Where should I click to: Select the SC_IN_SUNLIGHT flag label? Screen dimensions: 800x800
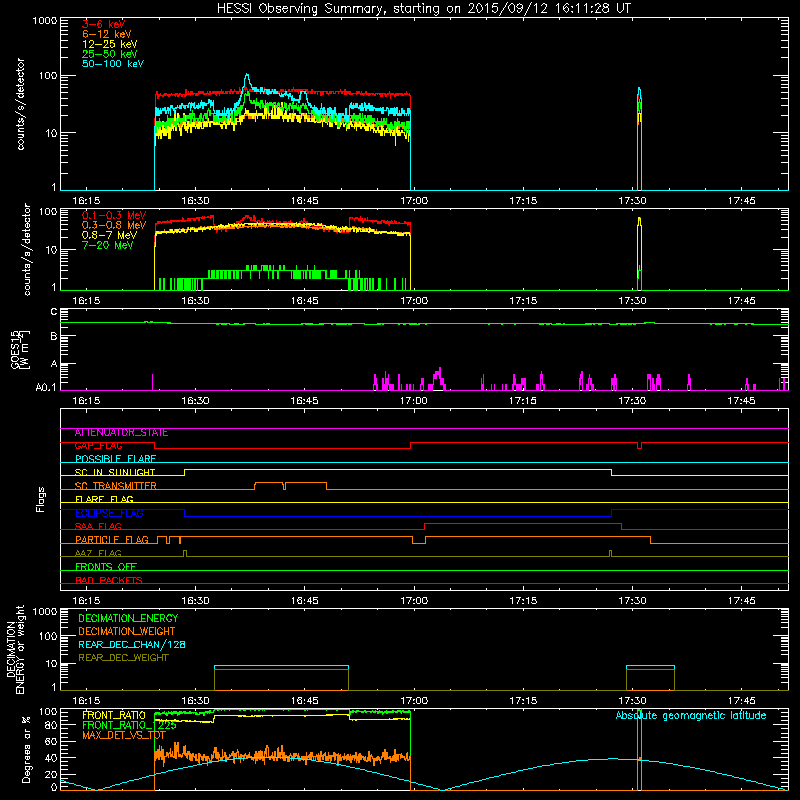pyautogui.click(x=115, y=472)
